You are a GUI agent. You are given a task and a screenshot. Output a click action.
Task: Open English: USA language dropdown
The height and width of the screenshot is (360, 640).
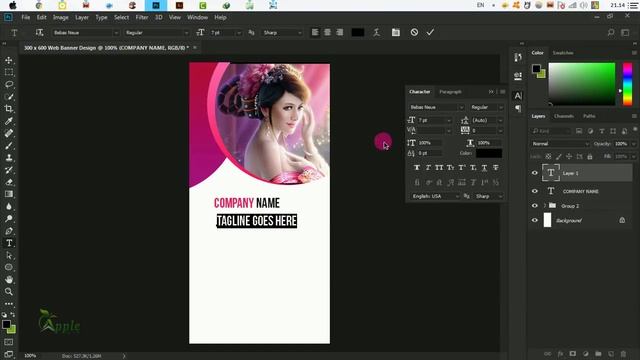coord(435,196)
